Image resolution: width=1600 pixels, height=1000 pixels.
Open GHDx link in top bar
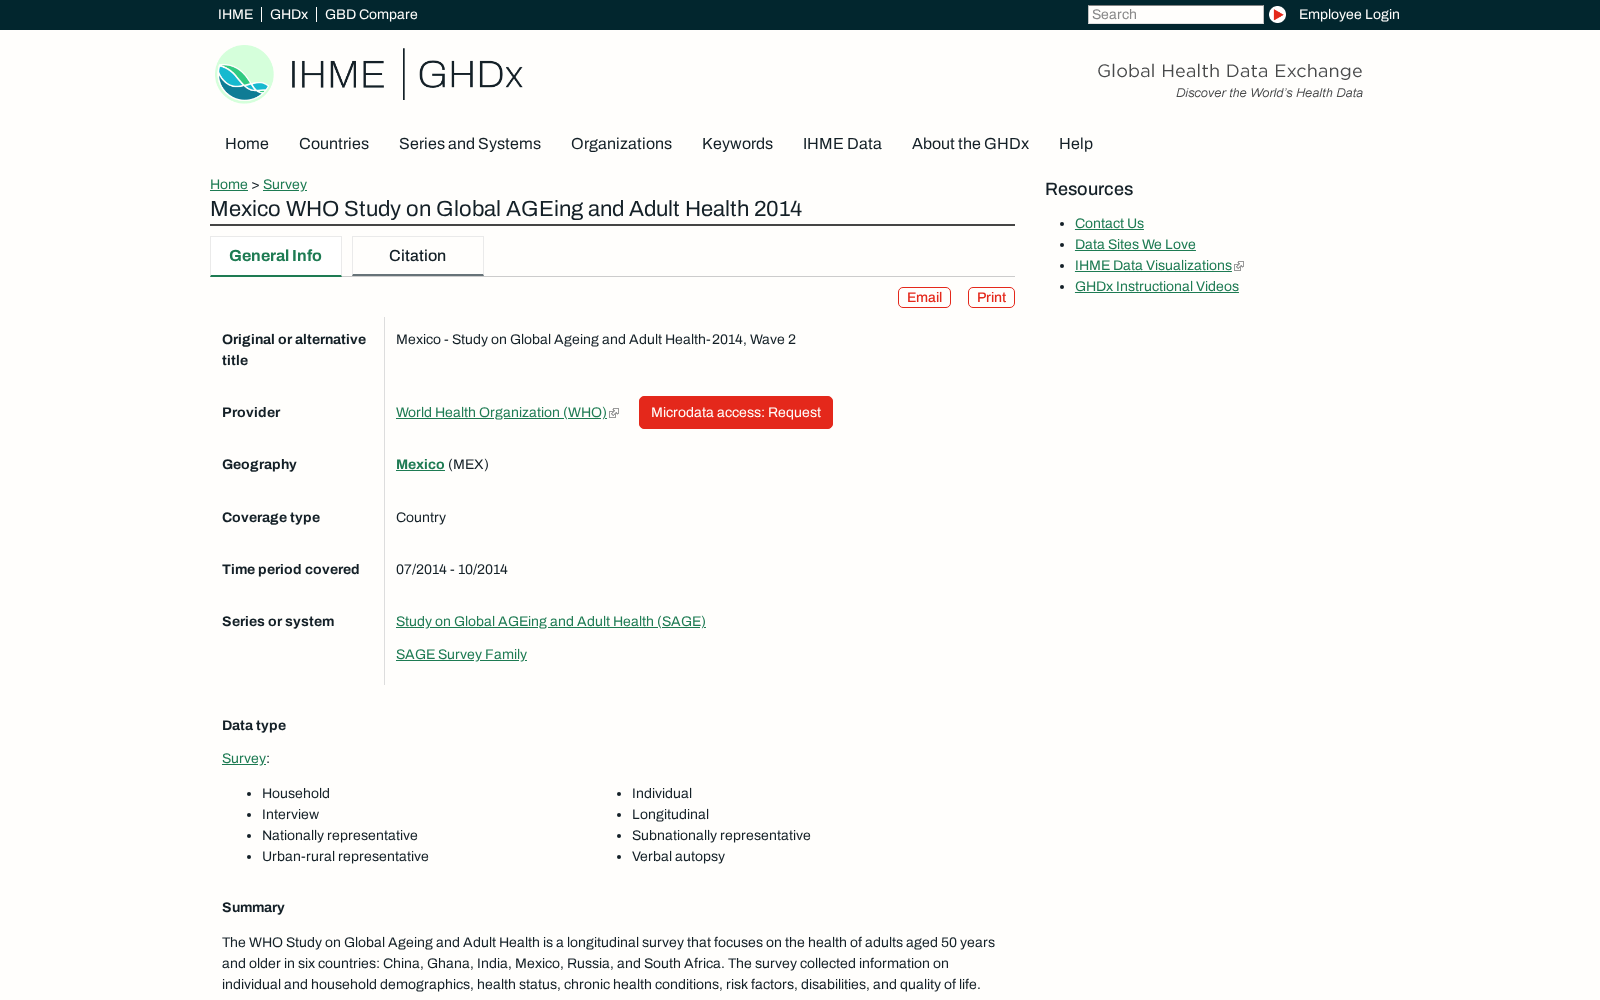pos(289,14)
